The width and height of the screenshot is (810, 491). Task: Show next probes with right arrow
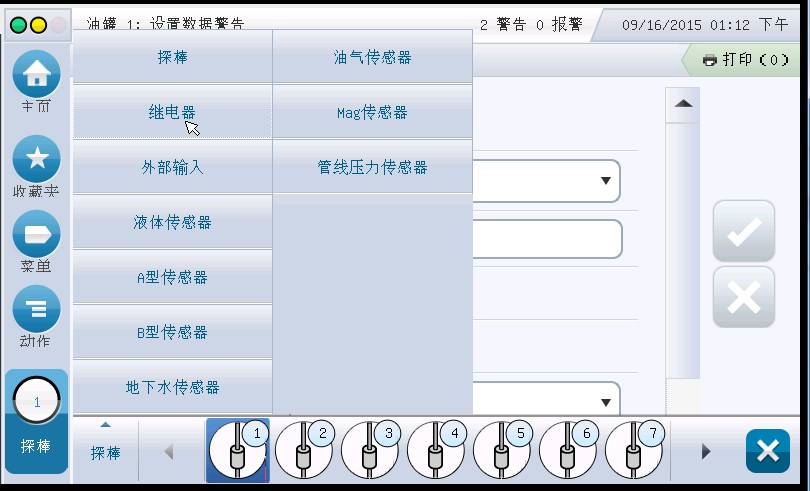tap(706, 451)
